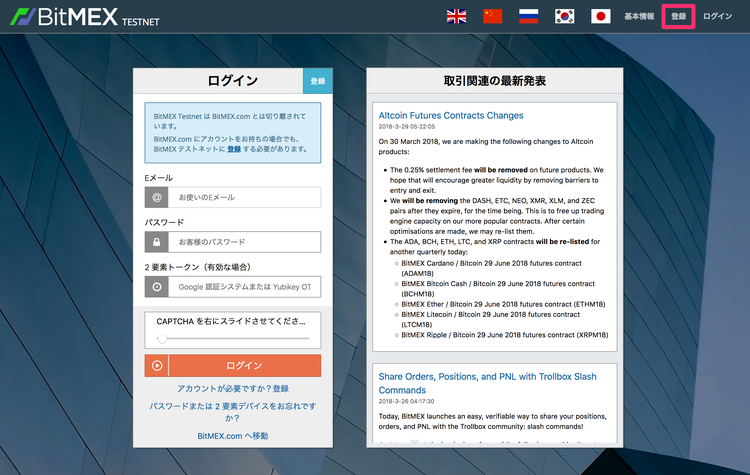This screenshot has width=750, height=475.
Task: Select the Chinese flag language option
Action: (x=493, y=16)
